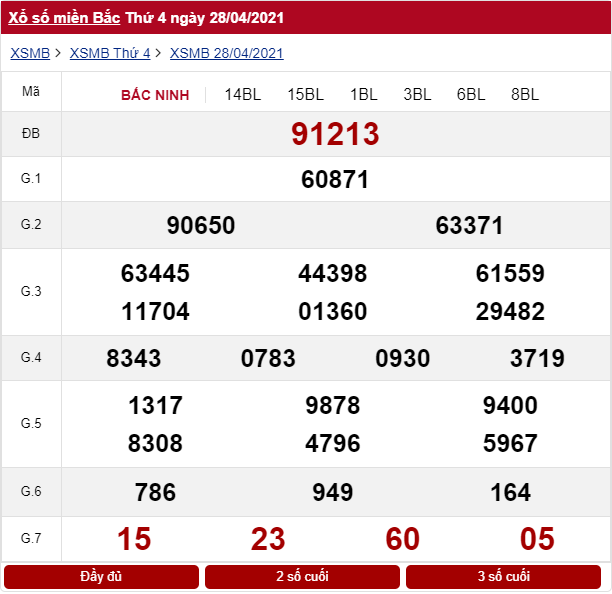Click the G.5 number 9400
The height and width of the screenshot is (594, 612).
tap(510, 405)
